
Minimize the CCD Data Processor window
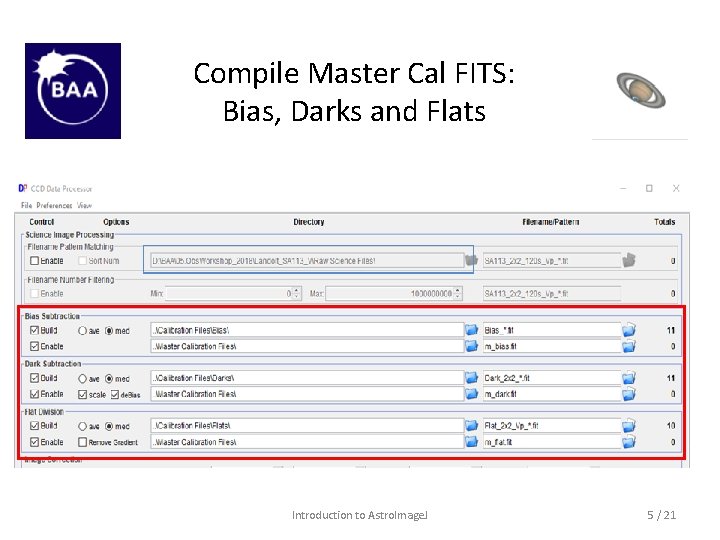coord(623,188)
